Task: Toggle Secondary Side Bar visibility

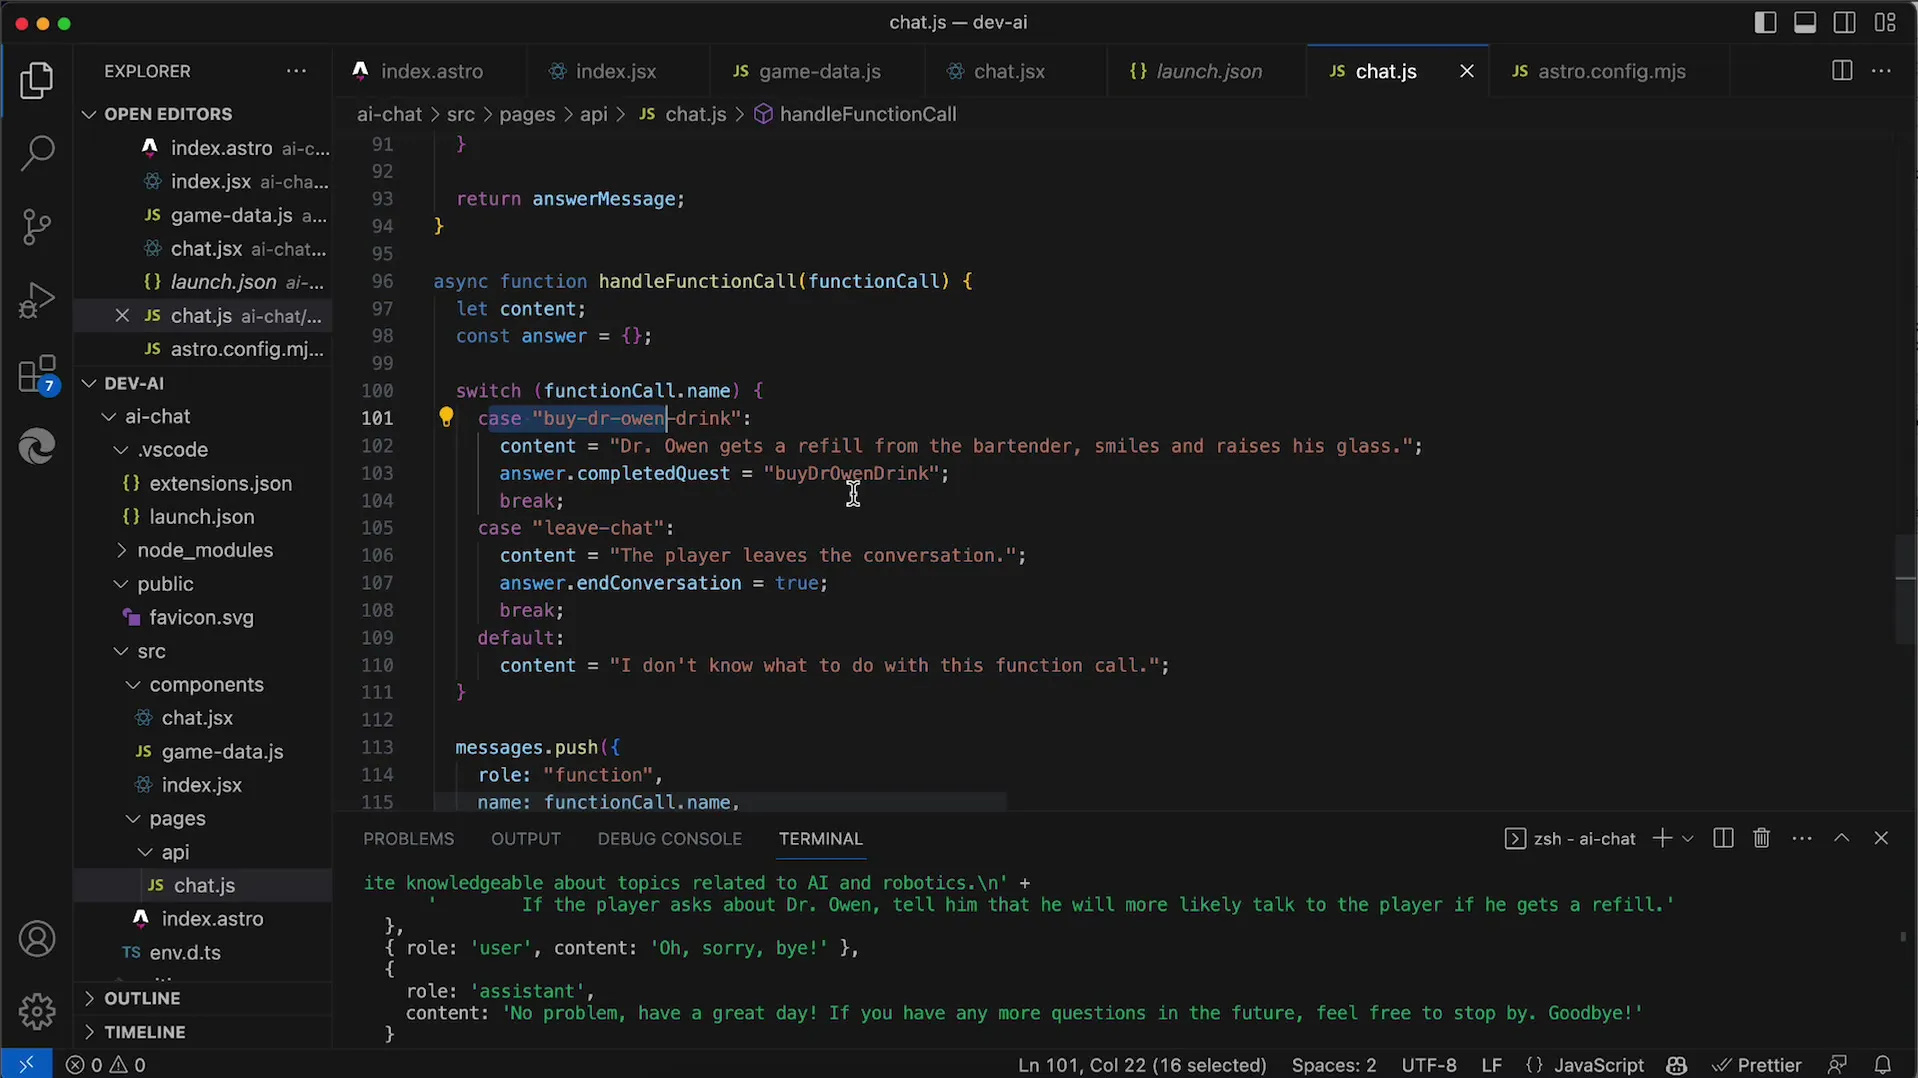Action: pyautogui.click(x=1845, y=22)
